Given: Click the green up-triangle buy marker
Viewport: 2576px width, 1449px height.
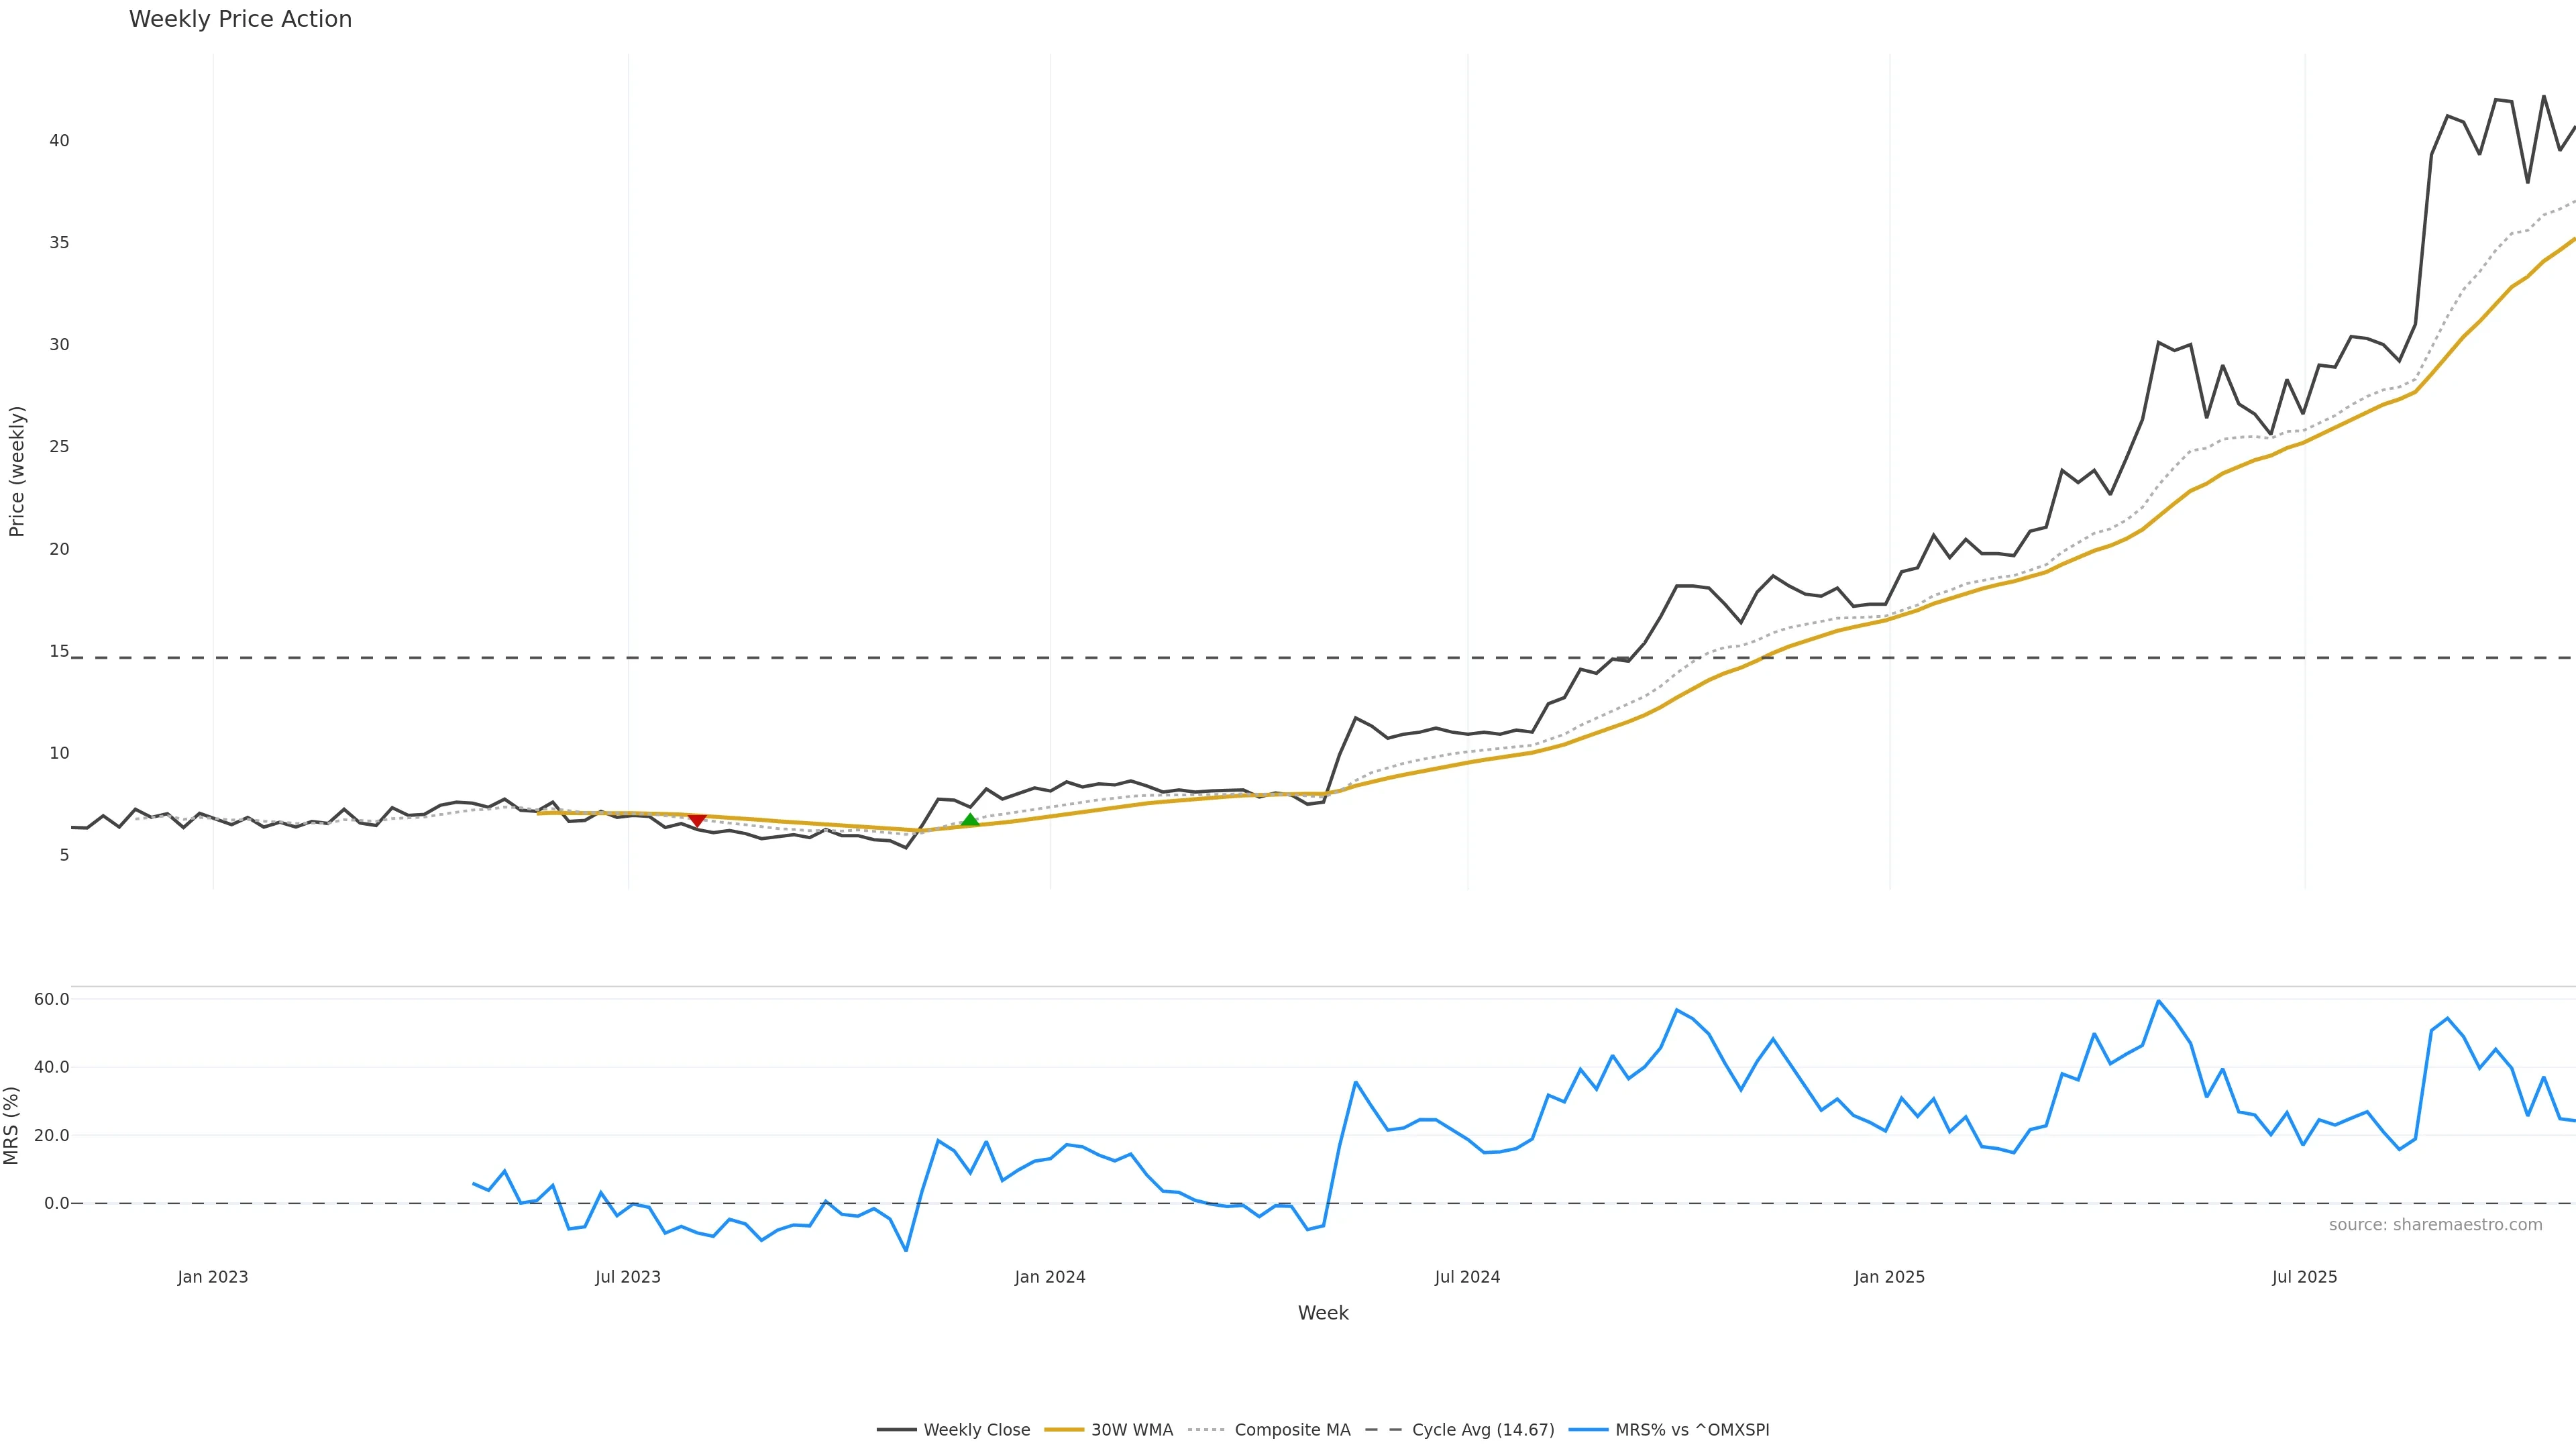Looking at the screenshot, I should tap(969, 820).
